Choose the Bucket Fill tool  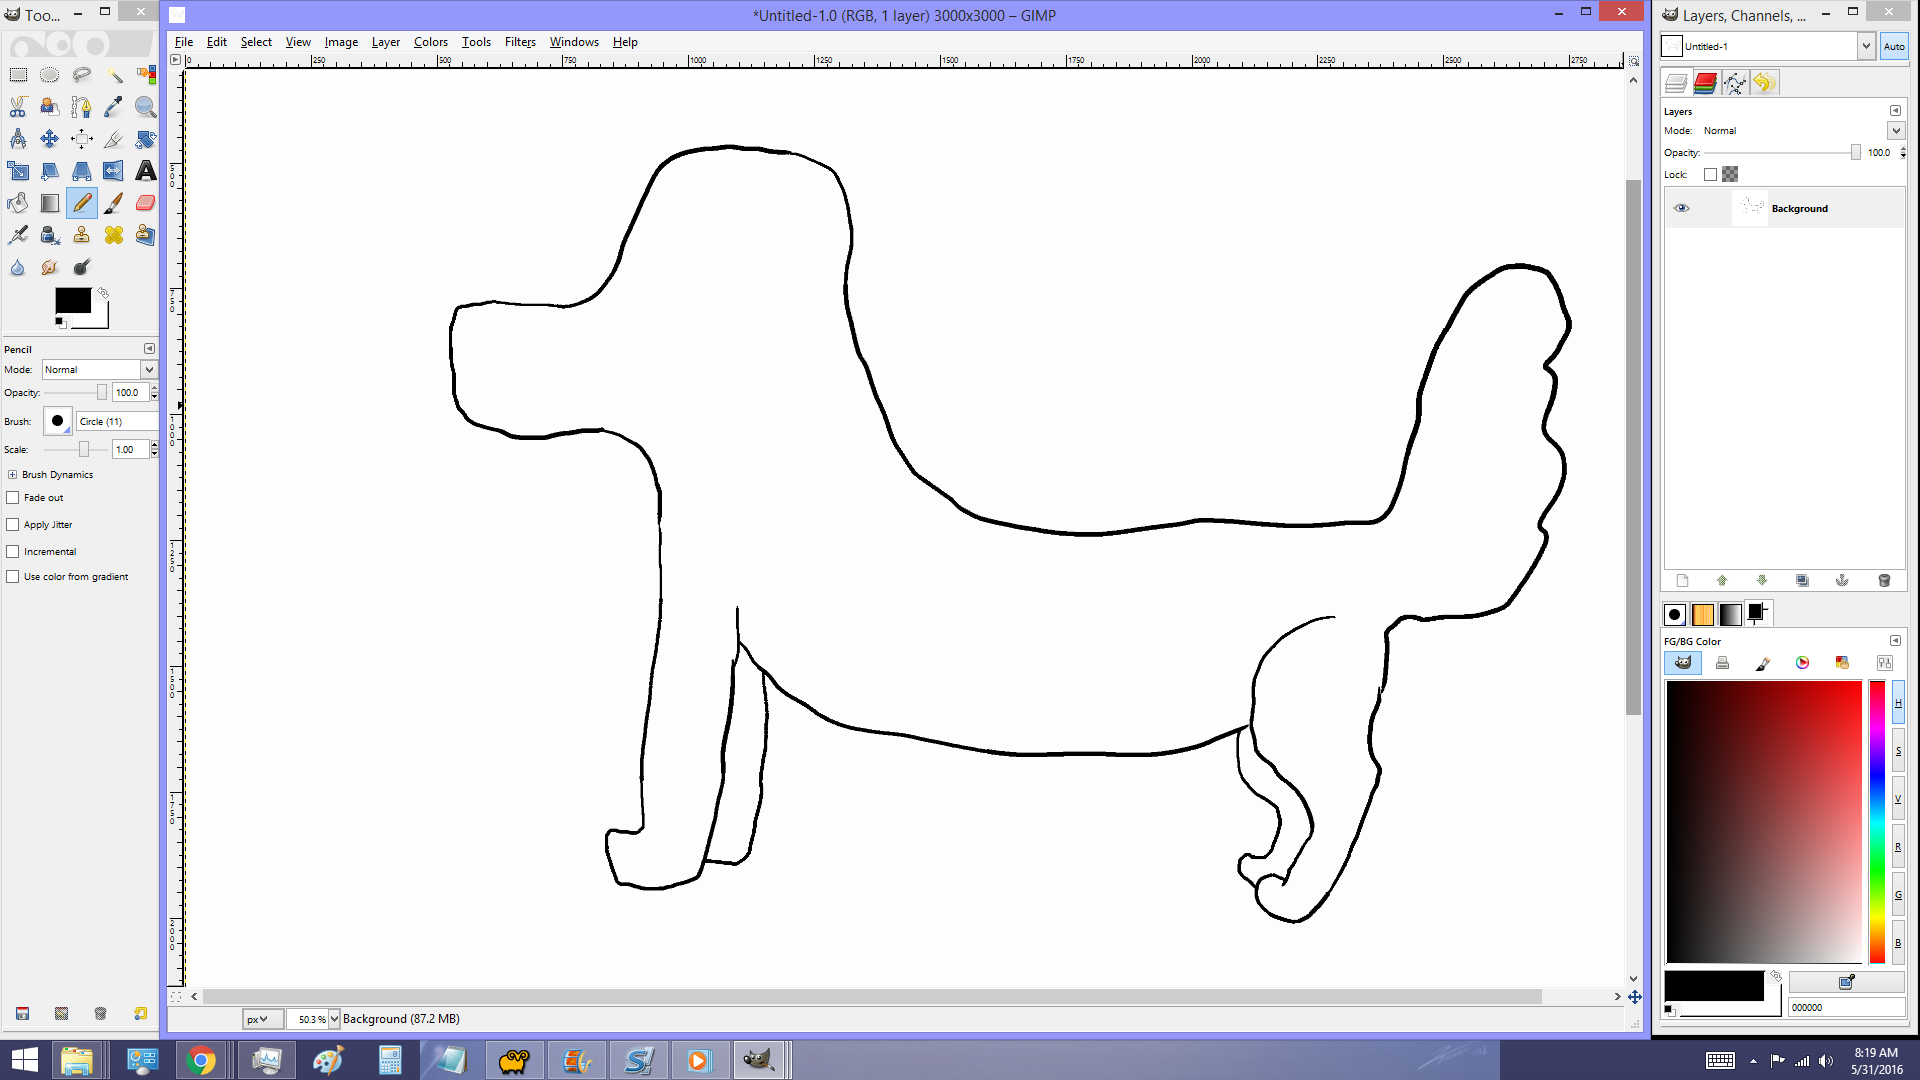(x=17, y=203)
